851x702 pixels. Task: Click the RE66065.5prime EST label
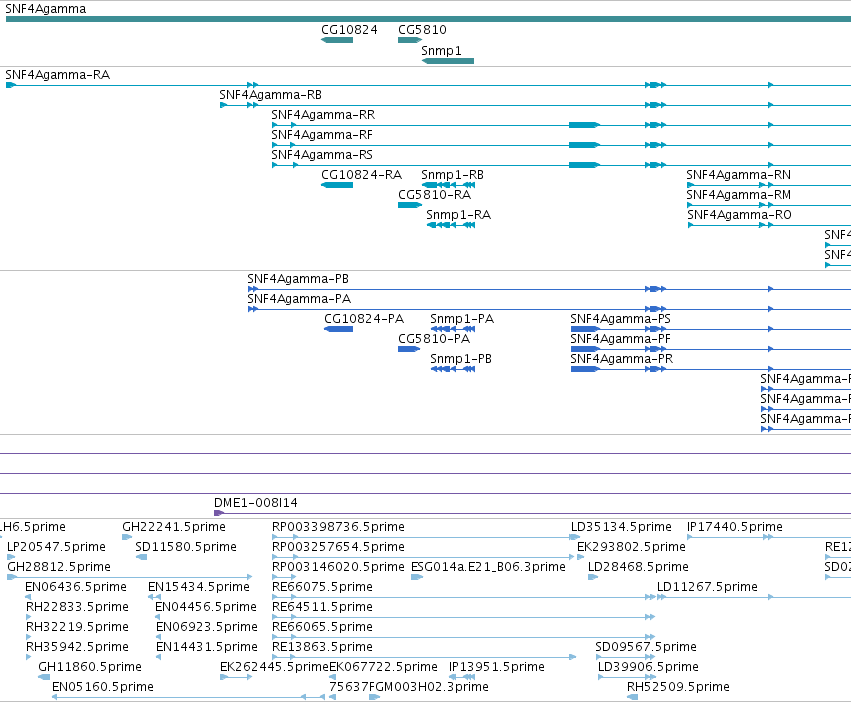pos(322,627)
